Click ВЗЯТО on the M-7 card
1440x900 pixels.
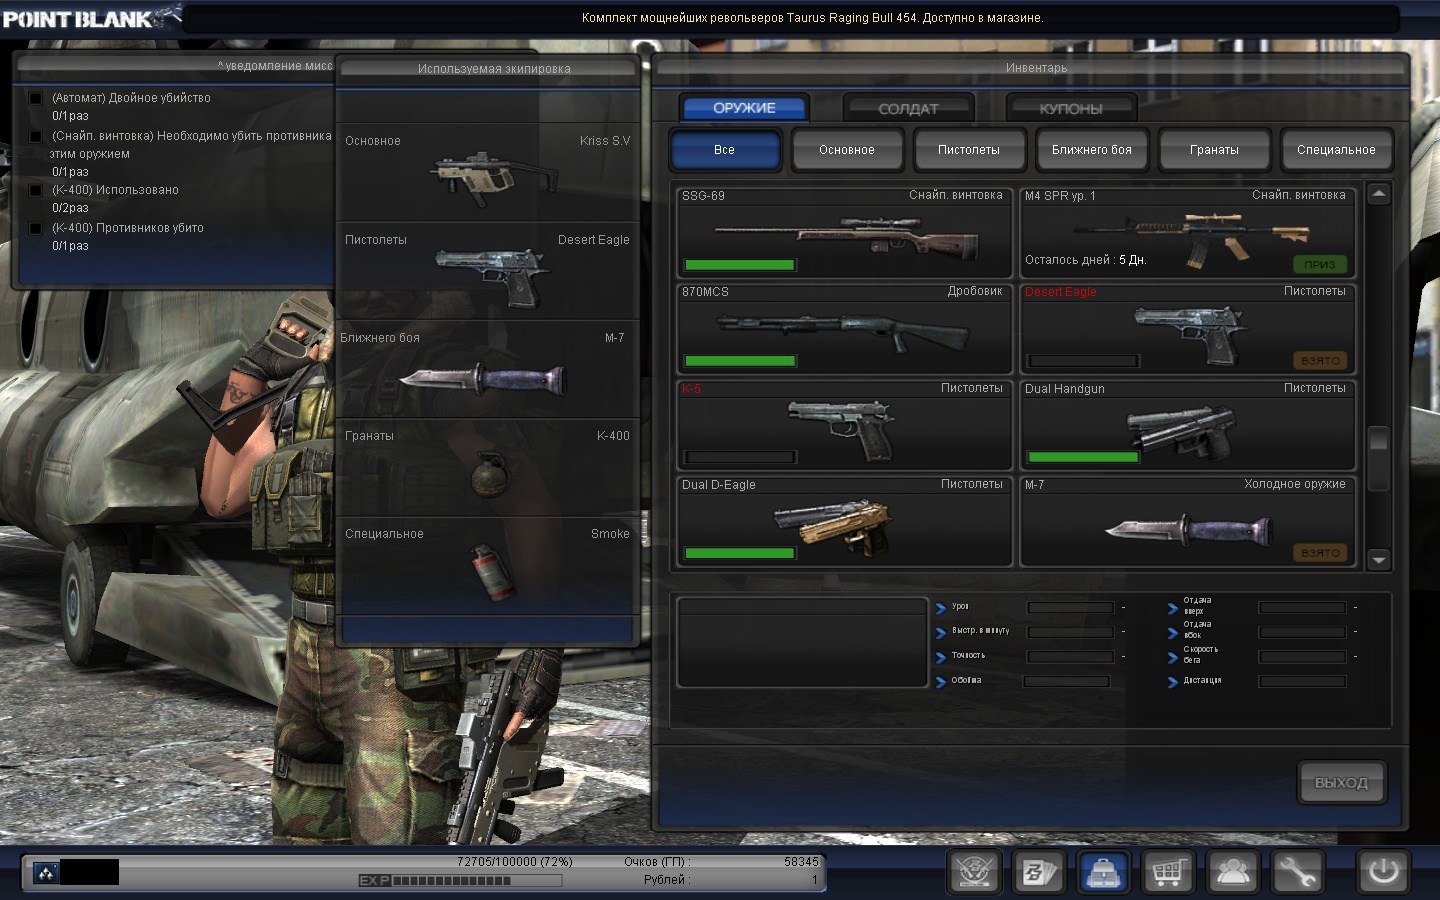coord(1319,553)
